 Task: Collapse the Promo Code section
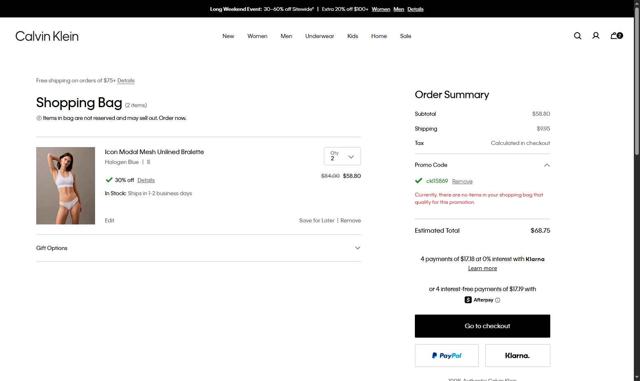[x=482, y=165]
